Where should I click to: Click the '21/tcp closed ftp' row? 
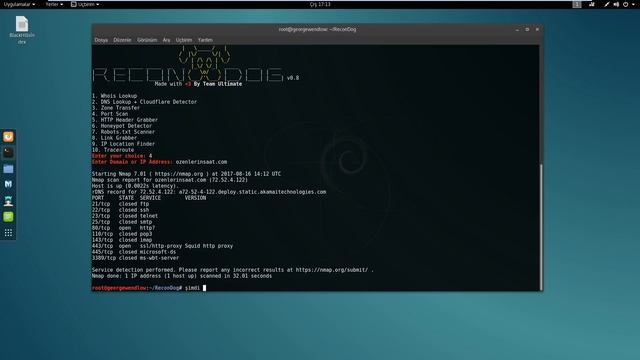tap(120, 204)
